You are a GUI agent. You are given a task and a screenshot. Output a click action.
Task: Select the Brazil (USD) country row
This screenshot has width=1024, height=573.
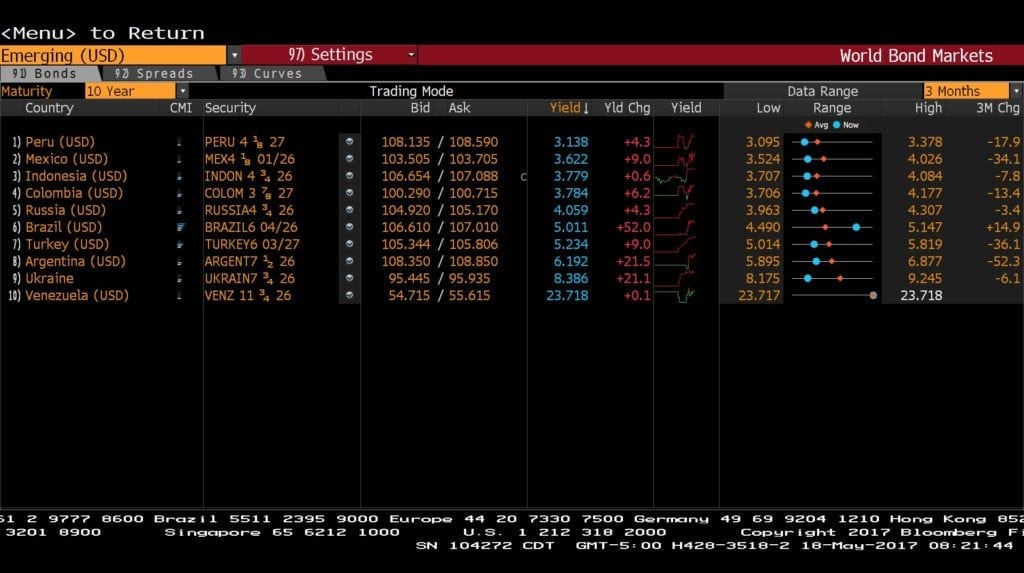63,227
